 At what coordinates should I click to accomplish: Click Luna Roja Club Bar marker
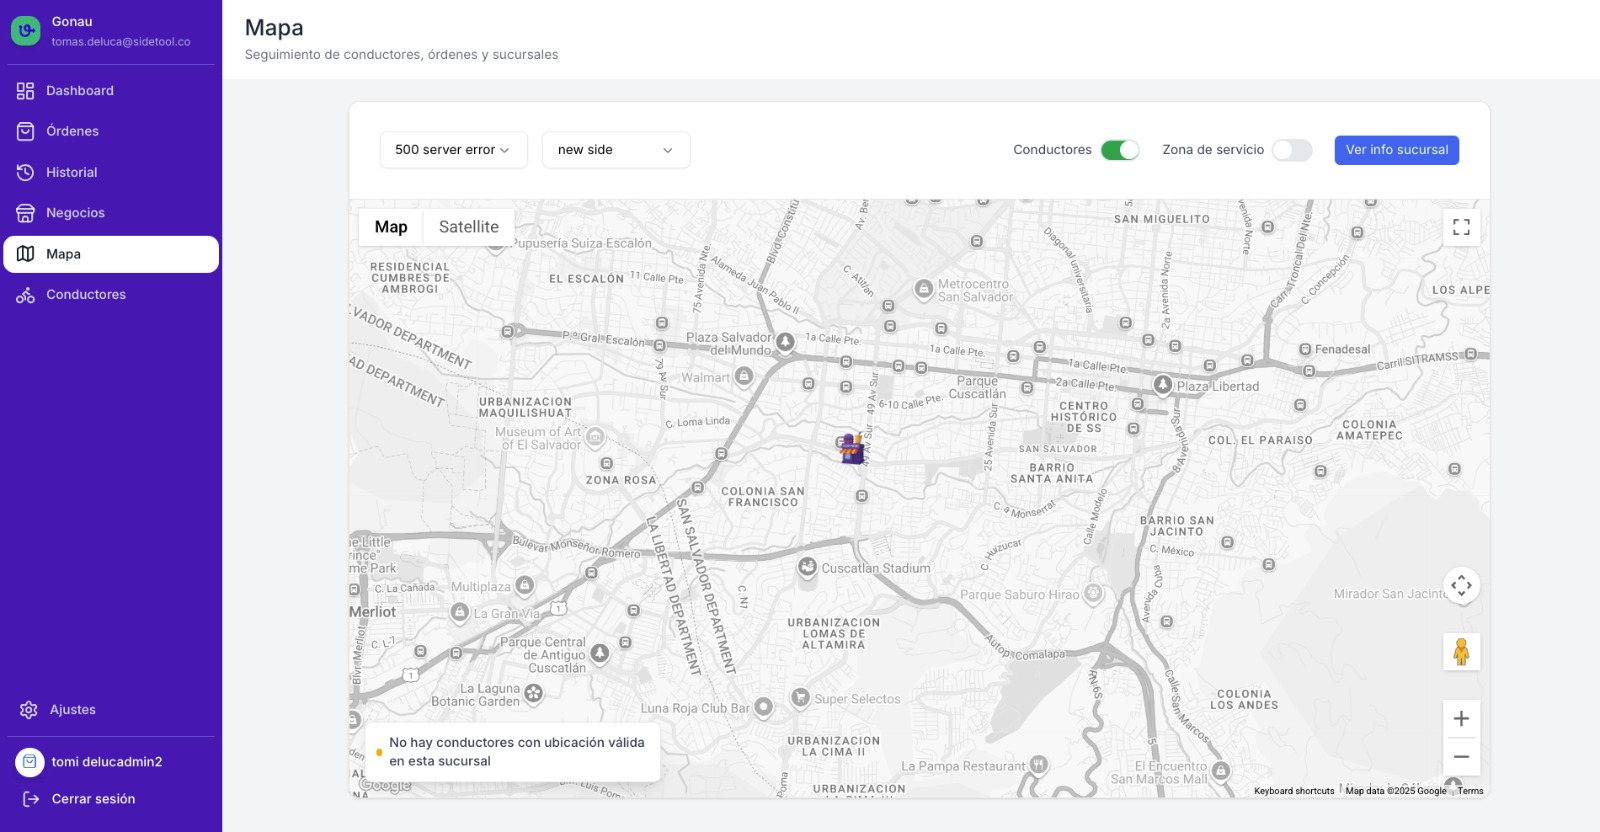[x=764, y=707]
